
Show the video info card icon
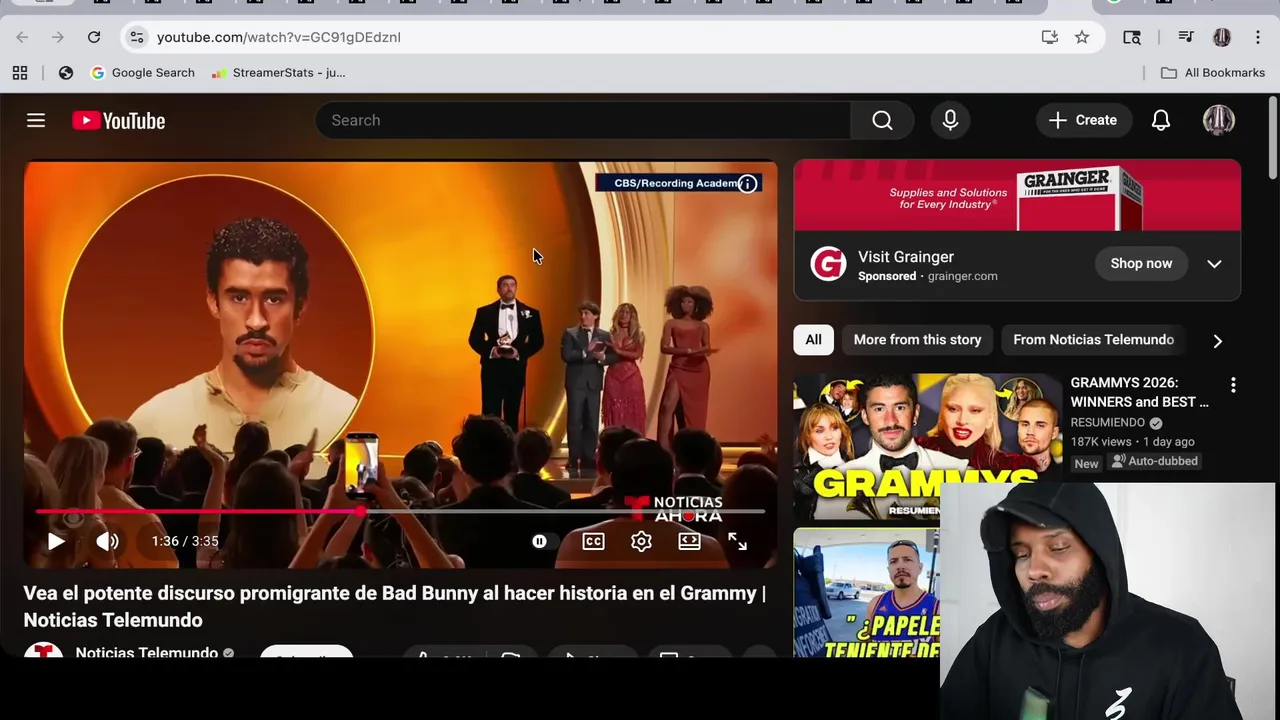(747, 183)
